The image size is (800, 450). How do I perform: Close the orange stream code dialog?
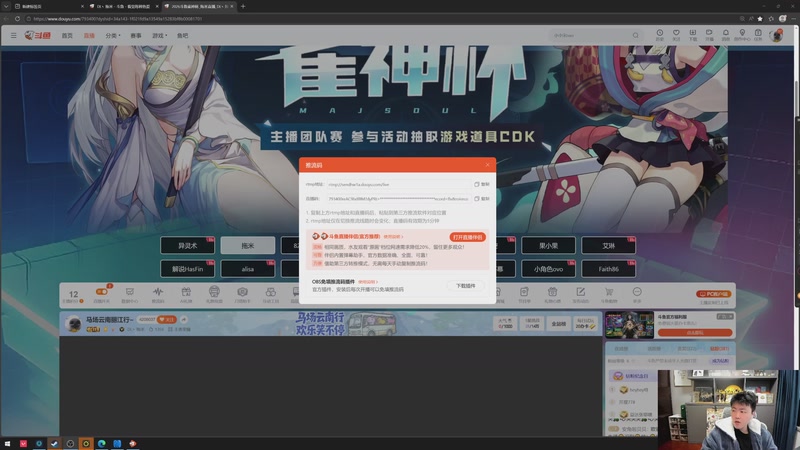tap(487, 165)
